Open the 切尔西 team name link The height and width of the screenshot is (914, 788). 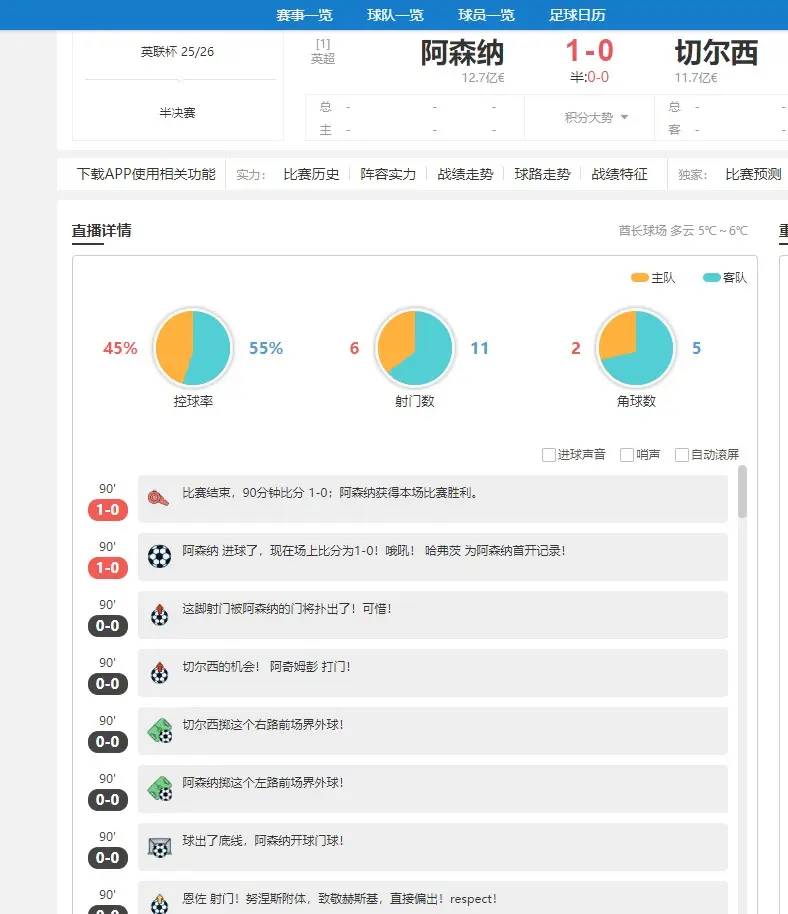pyautogui.click(x=717, y=53)
